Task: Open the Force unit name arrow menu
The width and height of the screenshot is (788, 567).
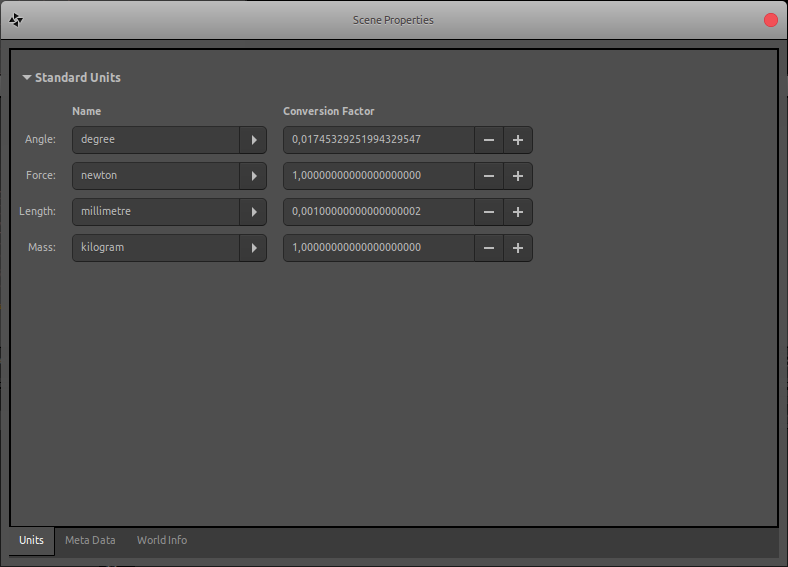Action: coord(253,176)
